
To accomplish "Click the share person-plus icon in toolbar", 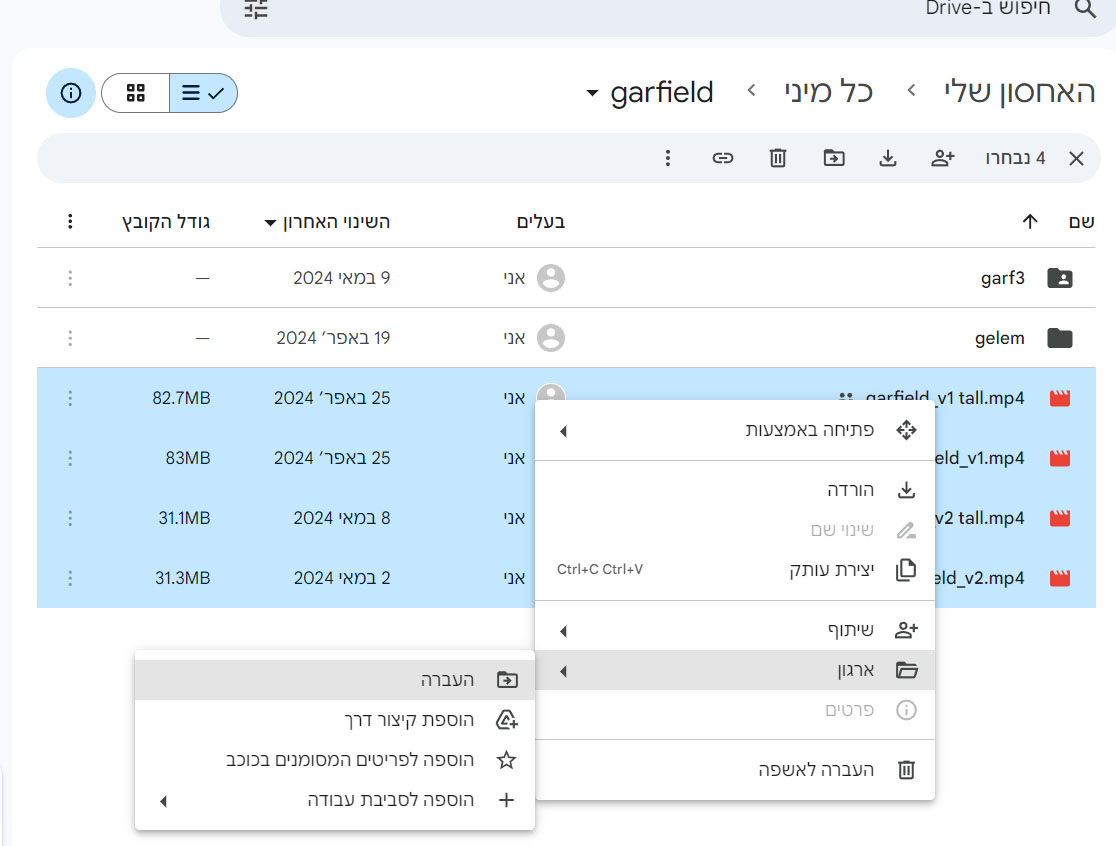I will [943, 158].
